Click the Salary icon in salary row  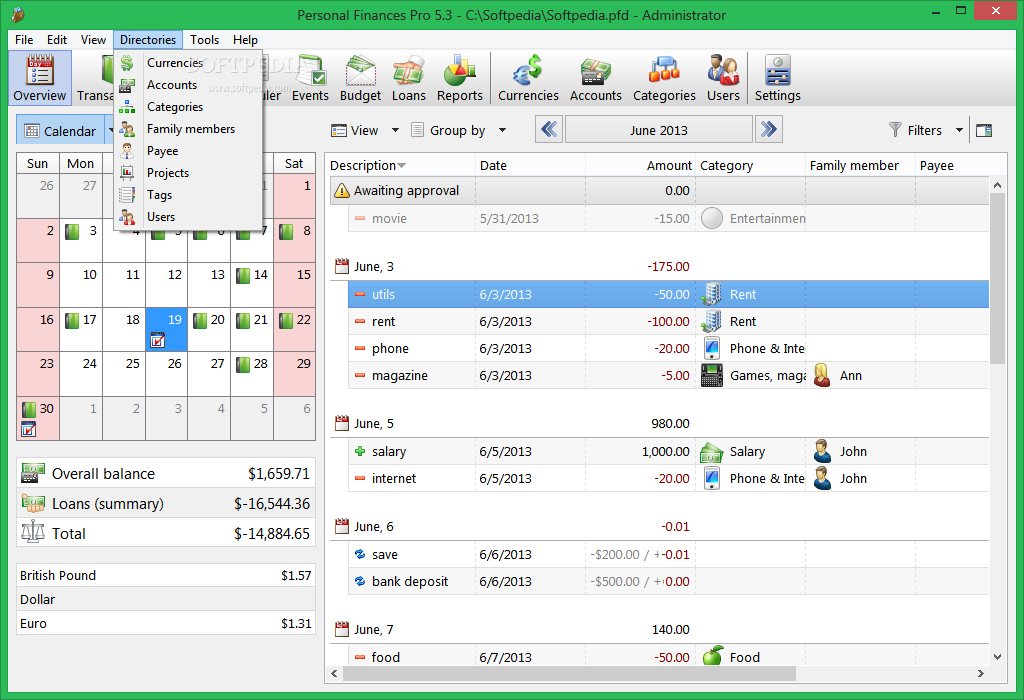click(711, 452)
